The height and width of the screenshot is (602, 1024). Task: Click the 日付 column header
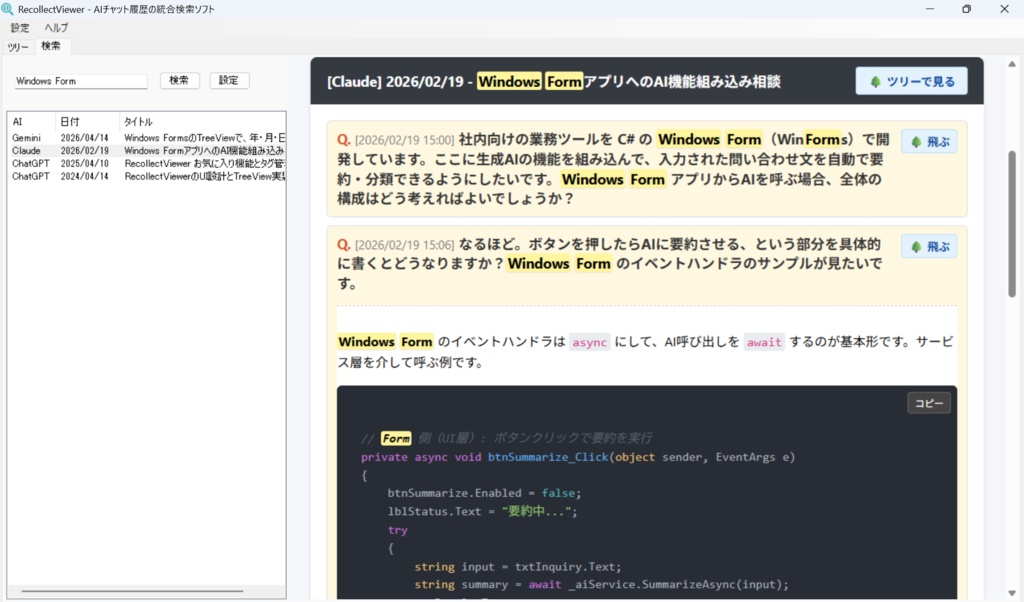88,121
